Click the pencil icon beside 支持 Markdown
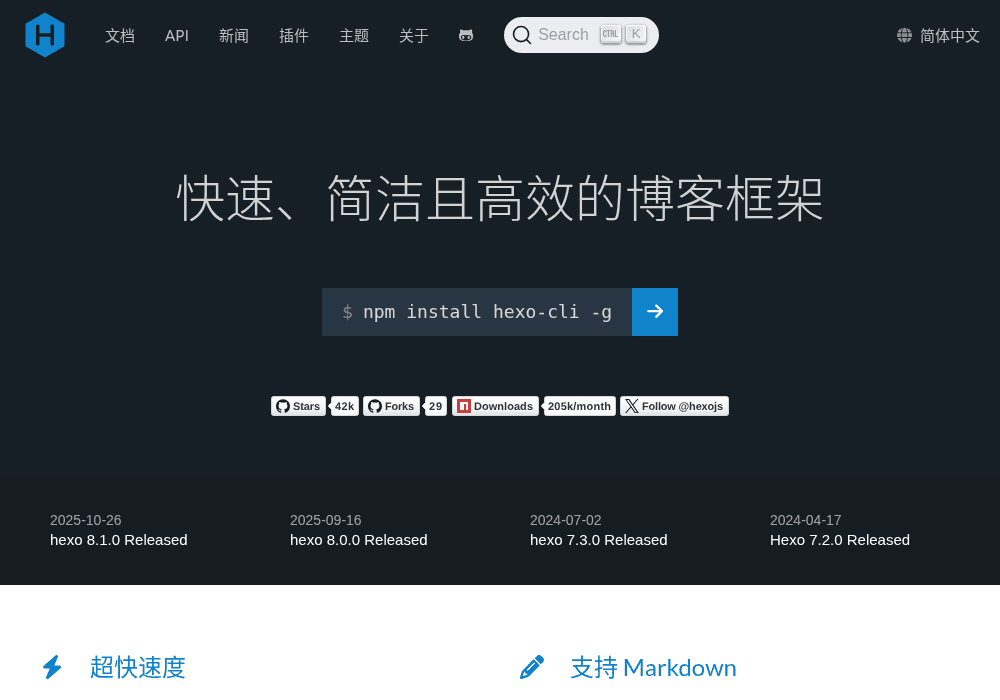 (x=532, y=667)
